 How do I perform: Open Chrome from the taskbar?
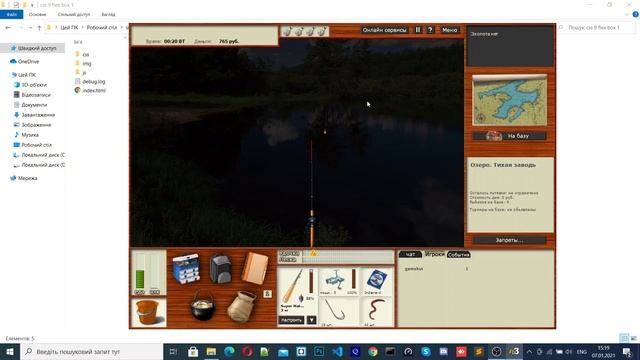pyautogui.click(x=373, y=351)
